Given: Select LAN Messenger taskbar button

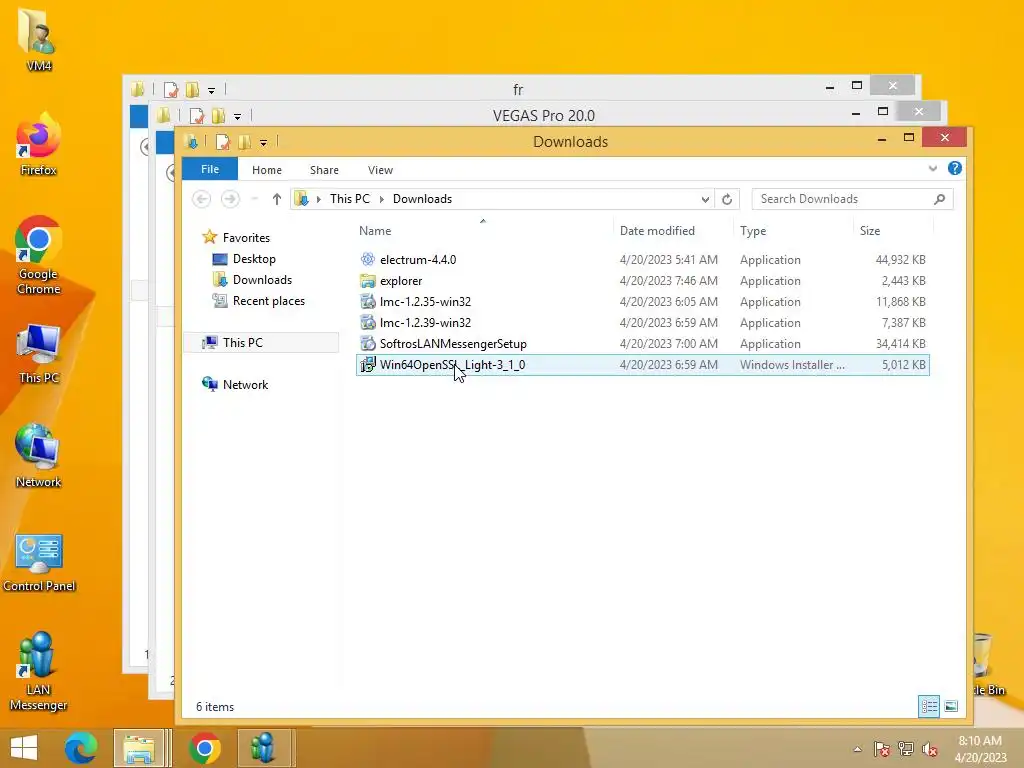Looking at the screenshot, I should click(x=263, y=748).
